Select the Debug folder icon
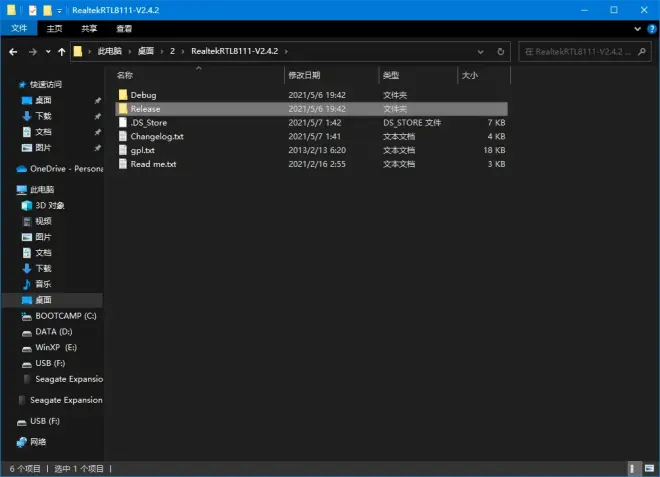The width and height of the screenshot is (660, 477). point(122,95)
